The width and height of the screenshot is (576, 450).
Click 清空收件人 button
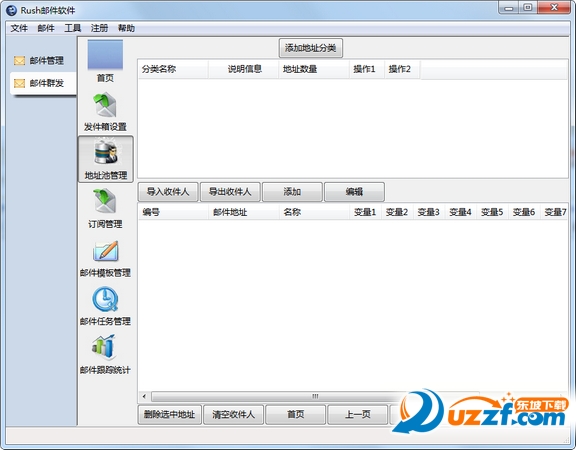point(233,415)
